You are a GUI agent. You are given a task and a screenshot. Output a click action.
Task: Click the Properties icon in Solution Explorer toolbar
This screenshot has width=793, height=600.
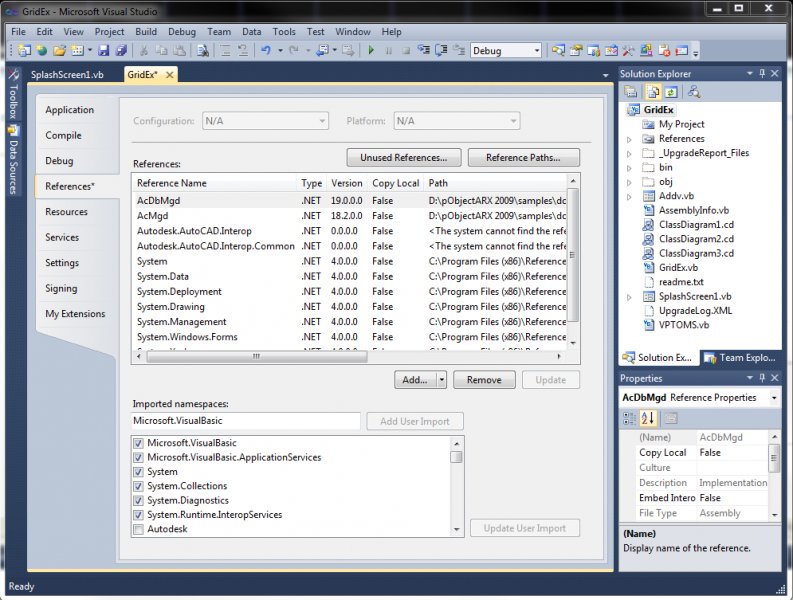631,92
